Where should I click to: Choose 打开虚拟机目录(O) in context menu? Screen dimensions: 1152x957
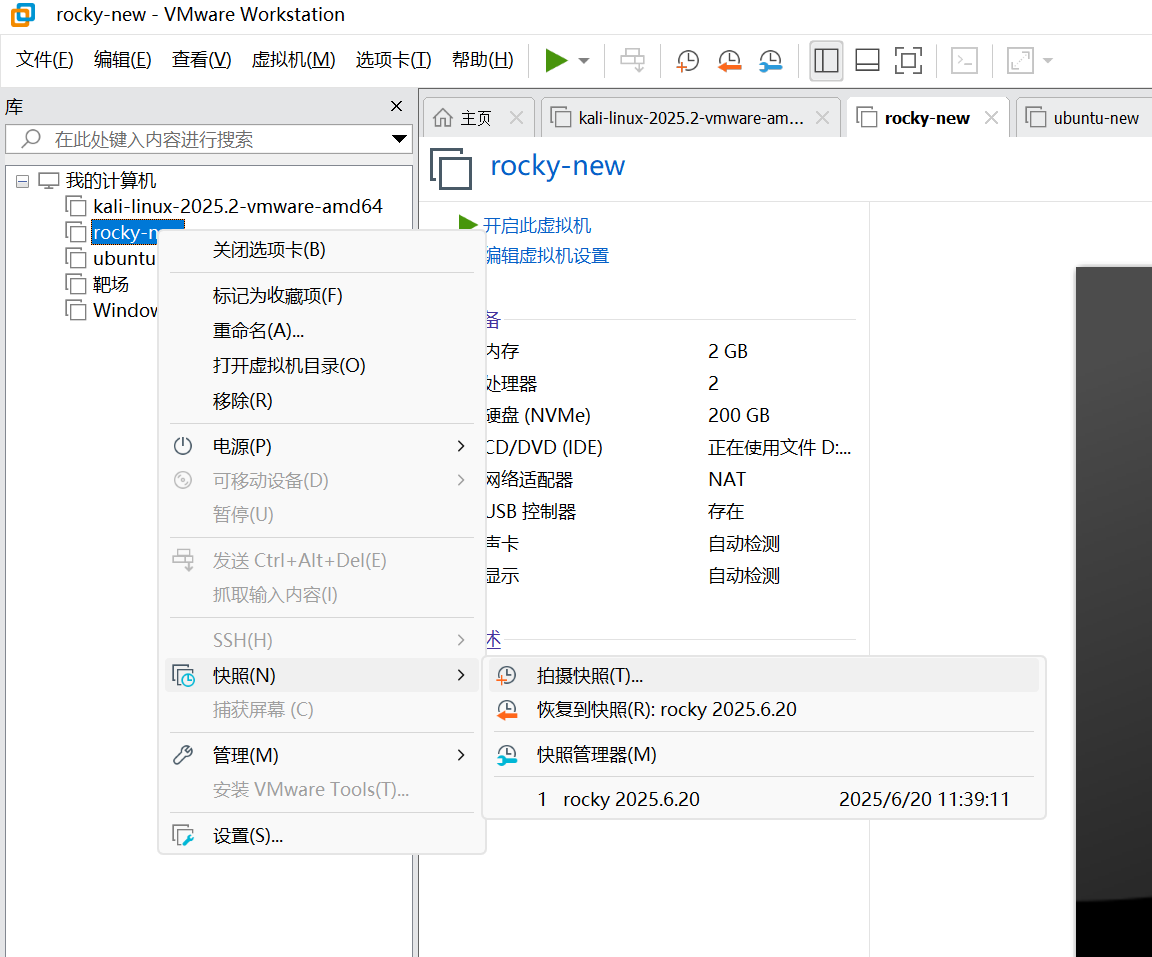[322, 366]
